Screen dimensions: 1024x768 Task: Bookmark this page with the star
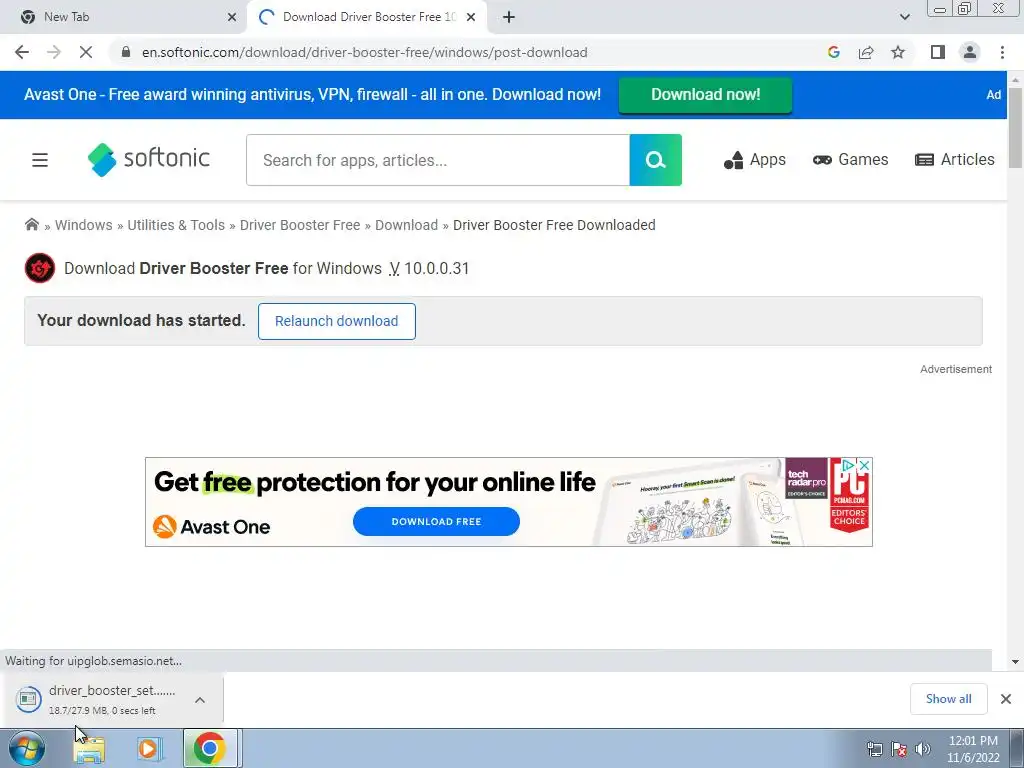coord(898,52)
